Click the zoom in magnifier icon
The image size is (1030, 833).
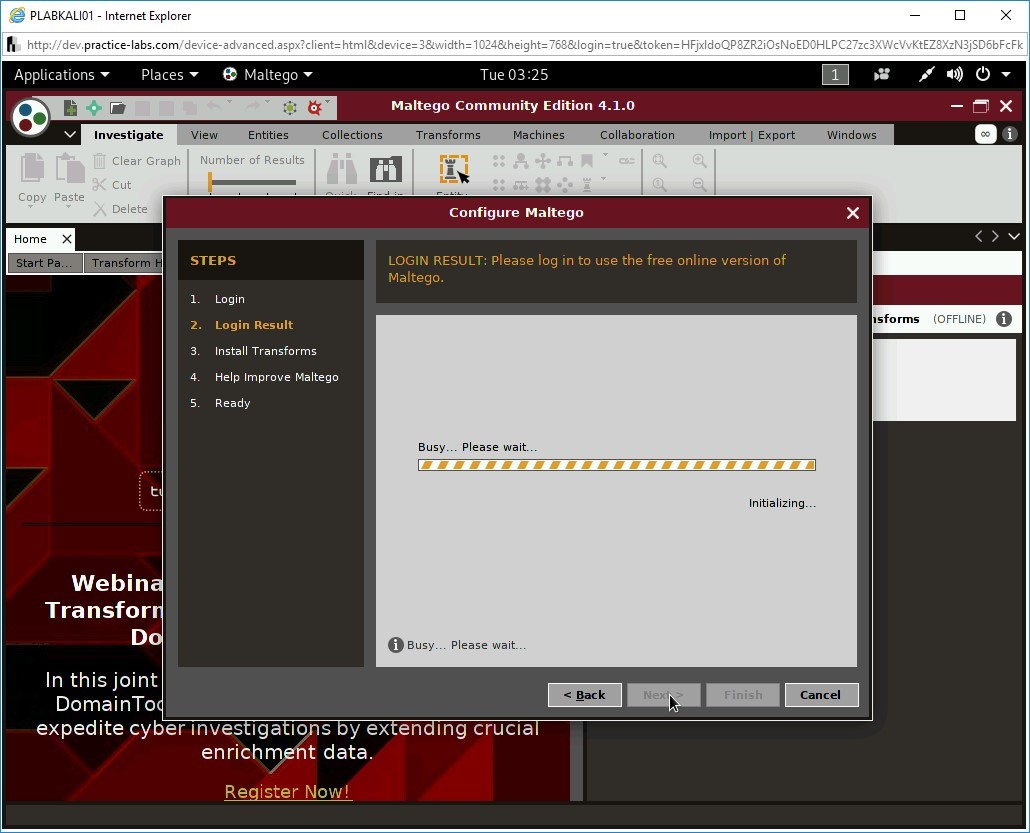[x=699, y=160]
